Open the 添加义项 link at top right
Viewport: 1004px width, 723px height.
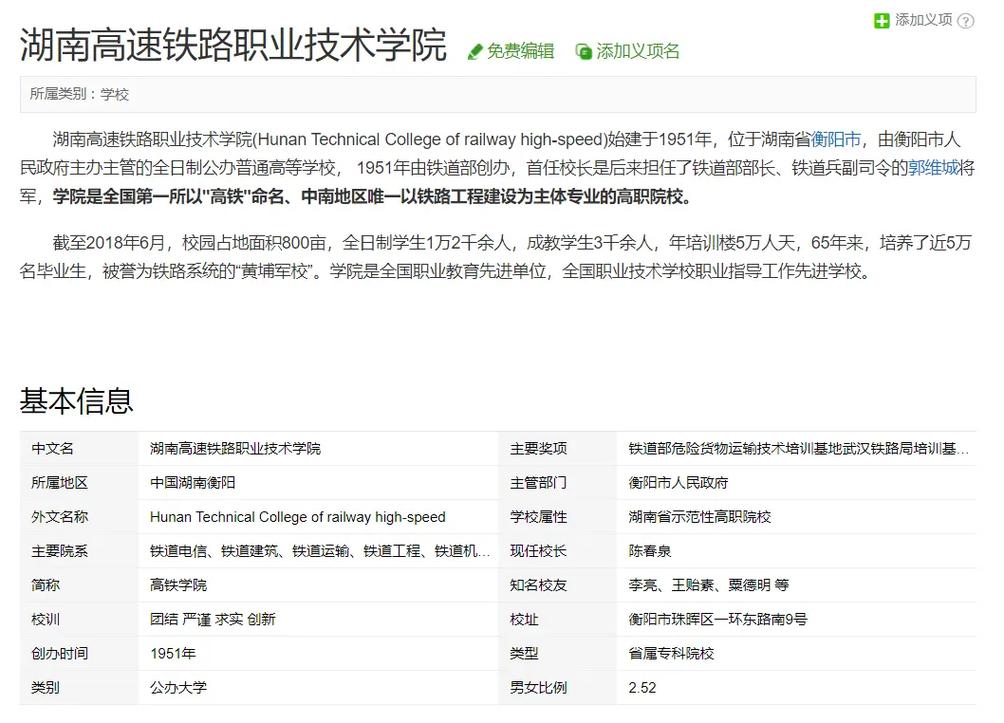click(x=923, y=20)
